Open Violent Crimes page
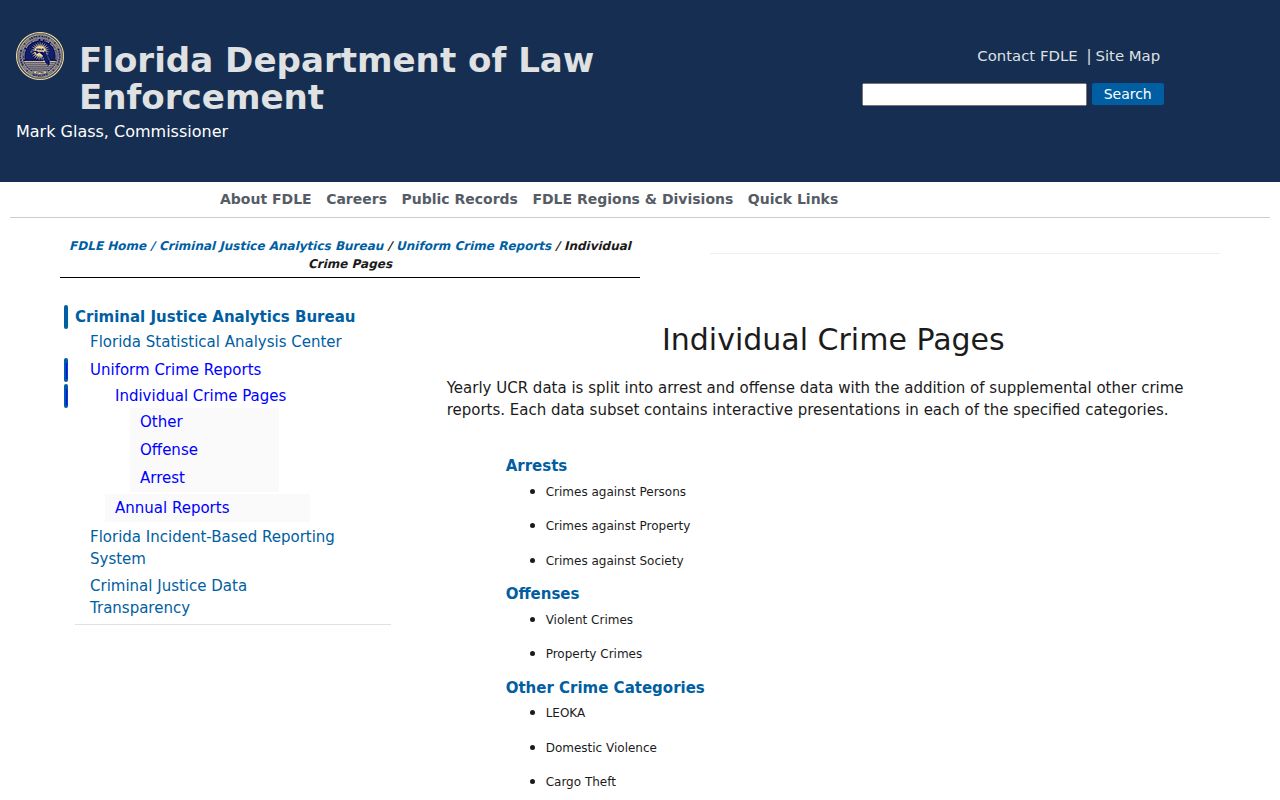 [589, 620]
